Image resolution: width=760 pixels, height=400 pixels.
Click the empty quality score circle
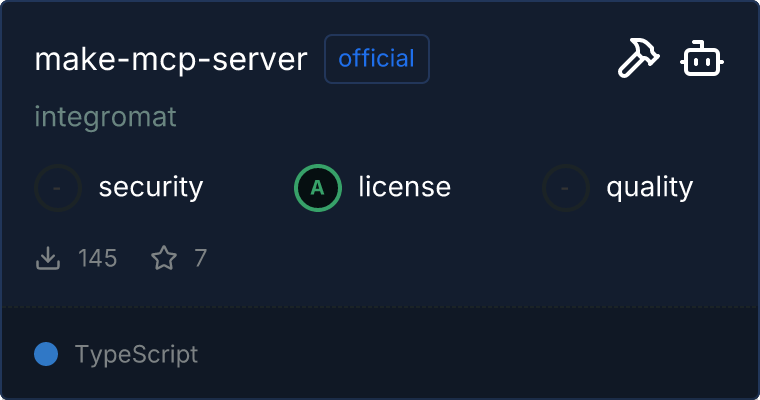[566, 187]
